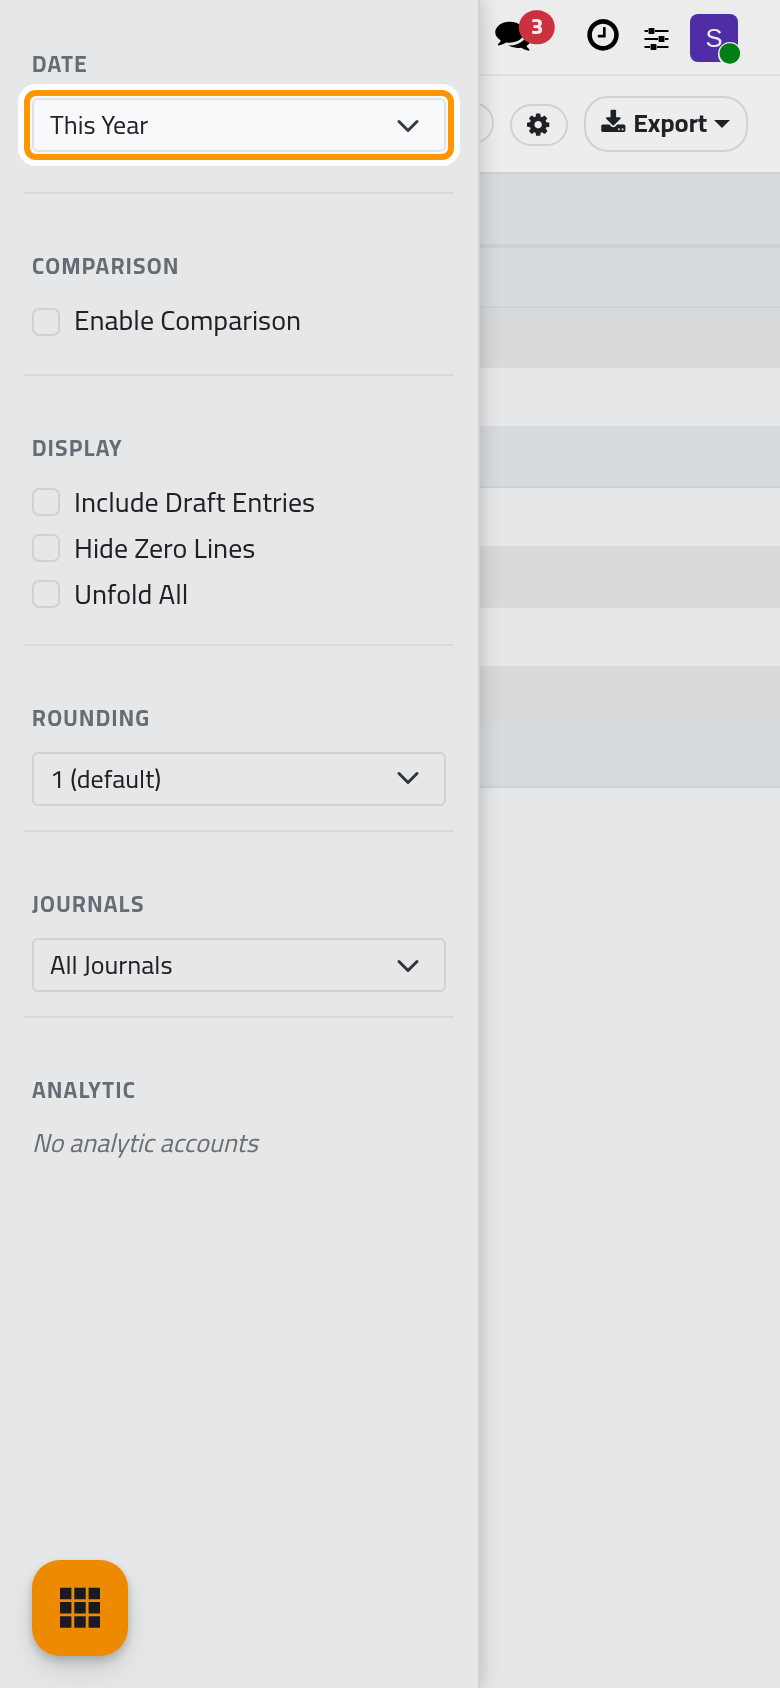780x1688 pixels.
Task: Open the Export dropdown
Action: click(666, 124)
